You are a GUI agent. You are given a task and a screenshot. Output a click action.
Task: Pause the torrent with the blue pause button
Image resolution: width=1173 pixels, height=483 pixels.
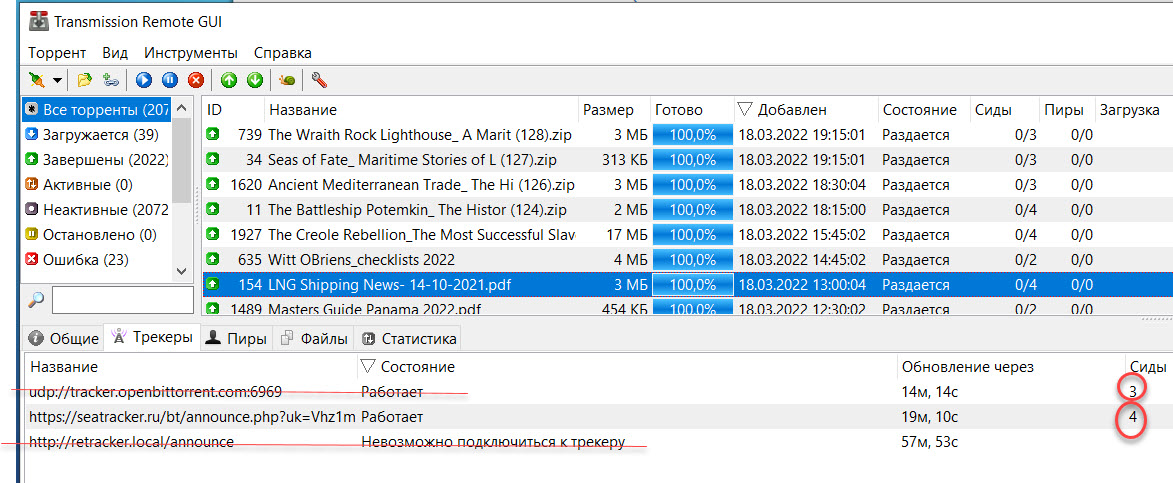(x=170, y=80)
